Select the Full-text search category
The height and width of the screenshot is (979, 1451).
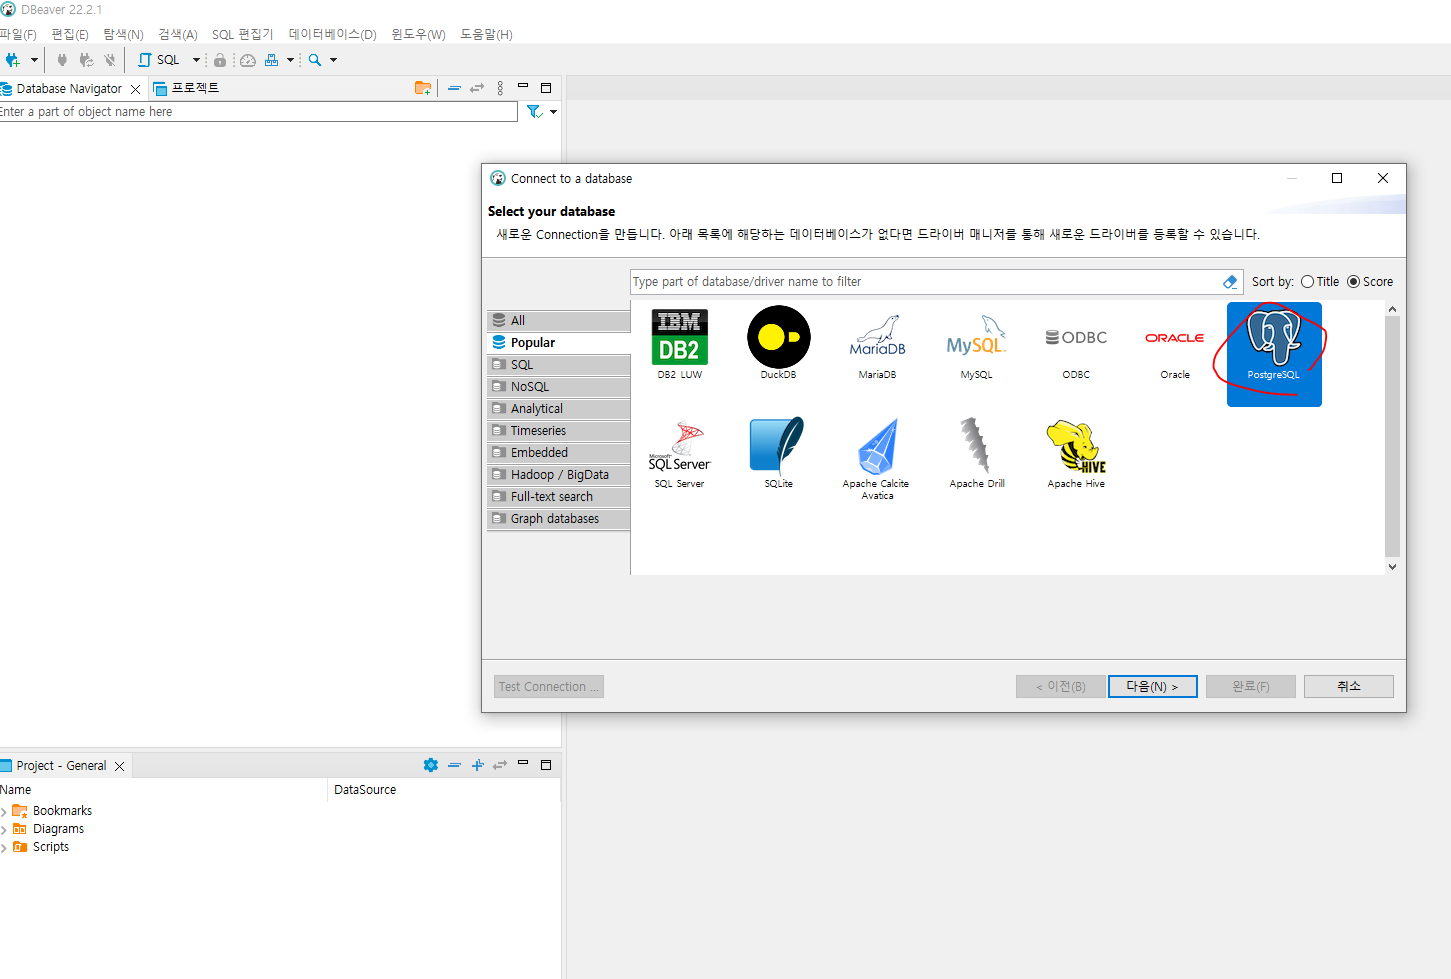pos(558,497)
